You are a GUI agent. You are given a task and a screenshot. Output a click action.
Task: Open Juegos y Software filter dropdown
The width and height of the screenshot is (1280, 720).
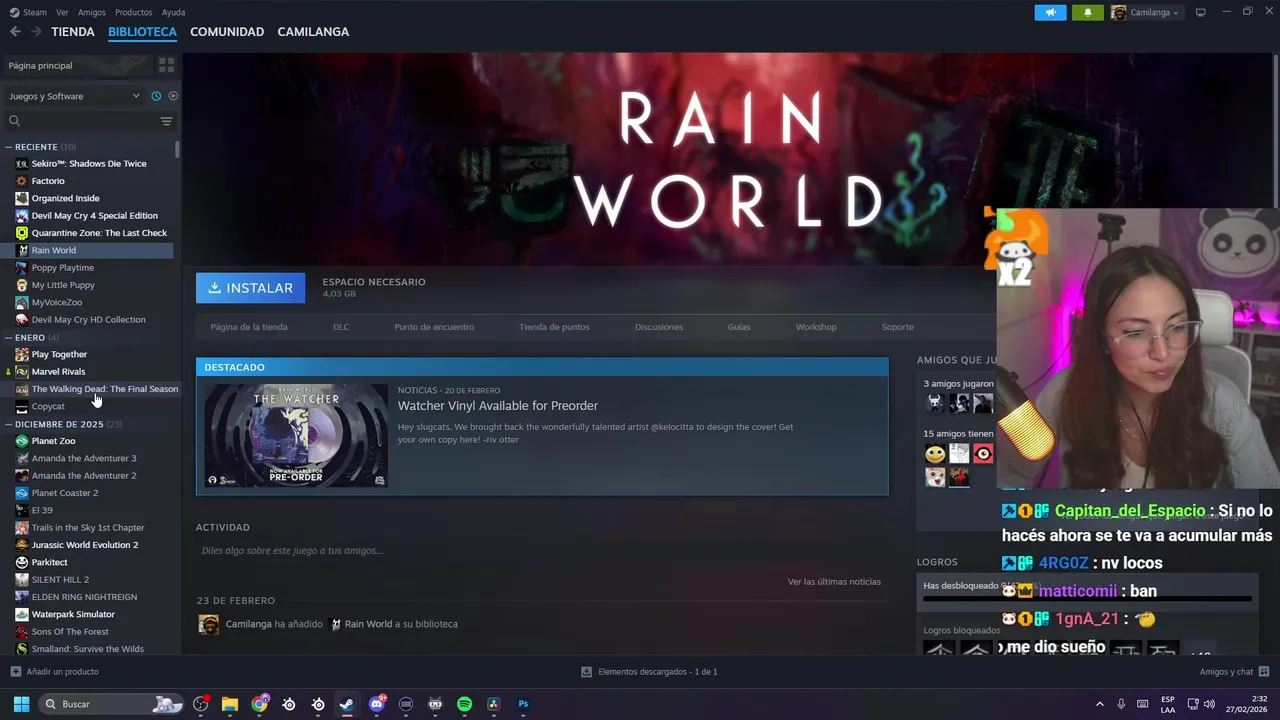coord(75,96)
